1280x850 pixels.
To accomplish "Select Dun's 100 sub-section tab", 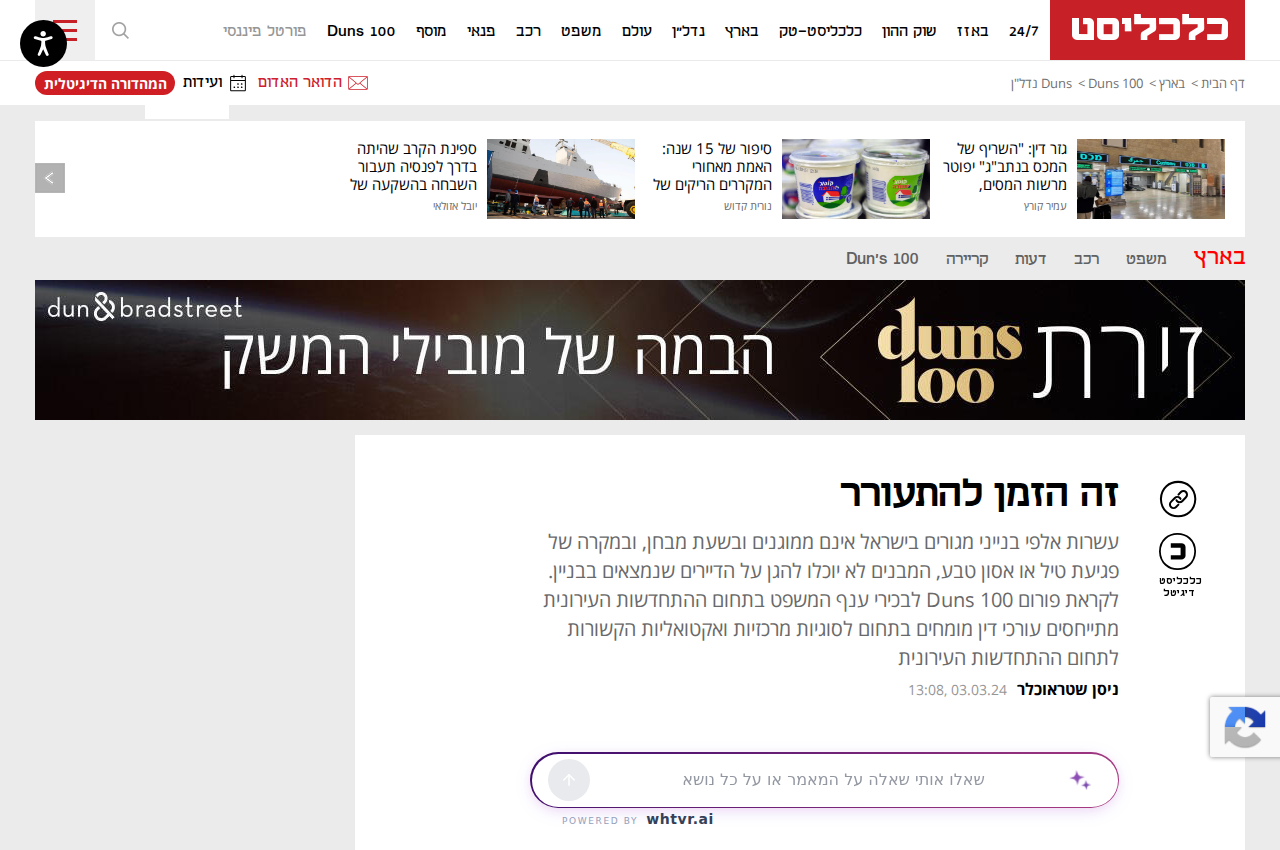I will tap(882, 259).
